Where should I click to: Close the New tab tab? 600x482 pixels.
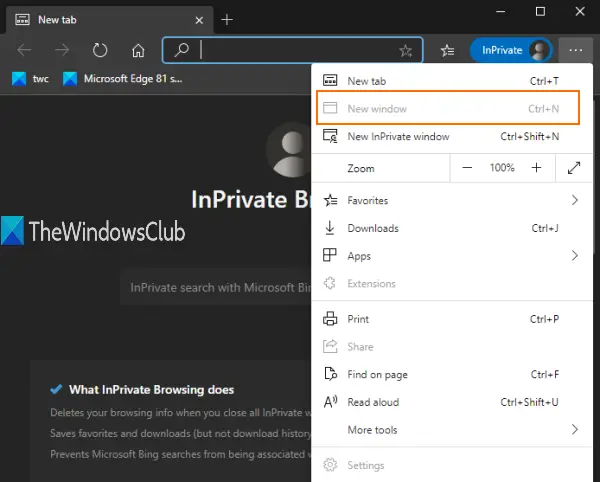point(199,20)
